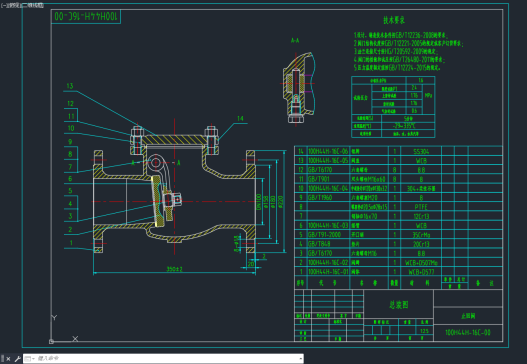Select the 100H44H-16C-02 part number cell
The width and height of the screenshot is (527, 364).
point(328,262)
